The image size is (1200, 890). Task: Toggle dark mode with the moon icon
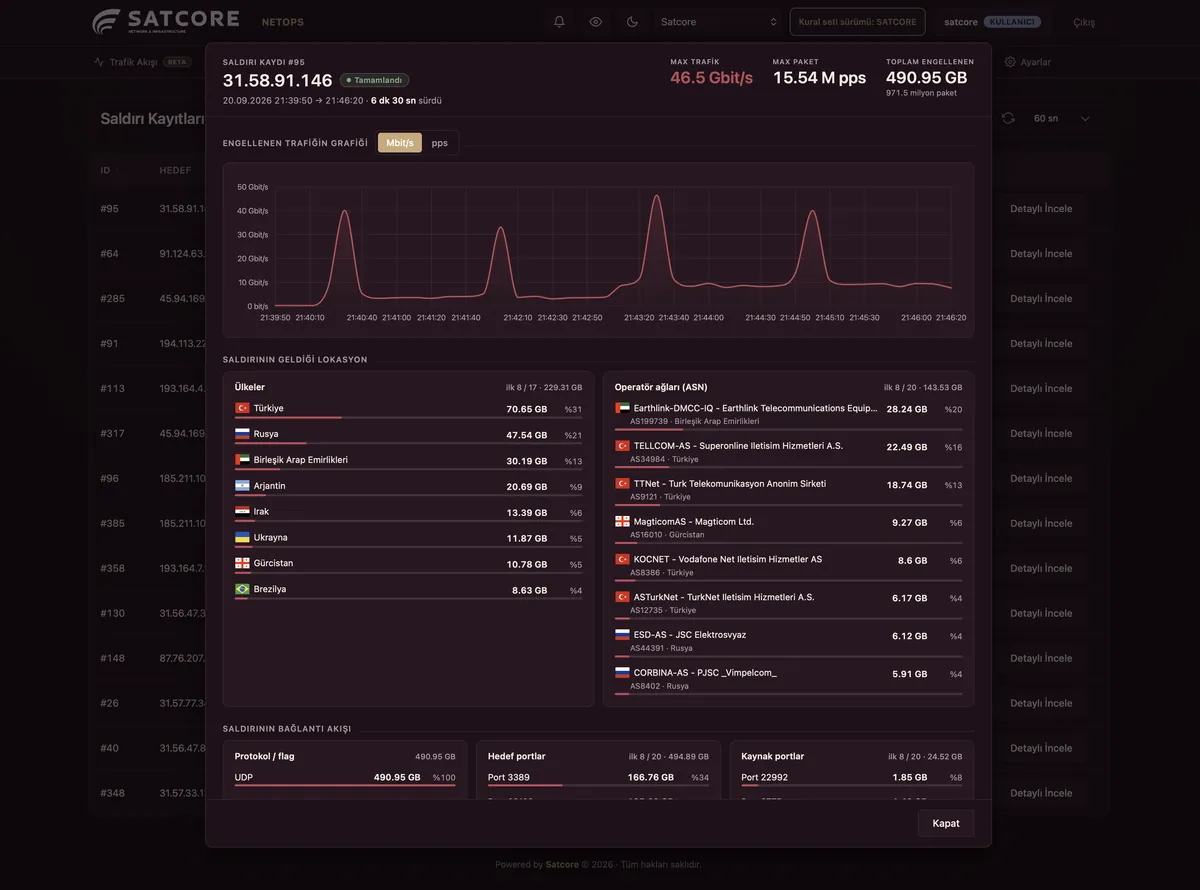[632, 22]
